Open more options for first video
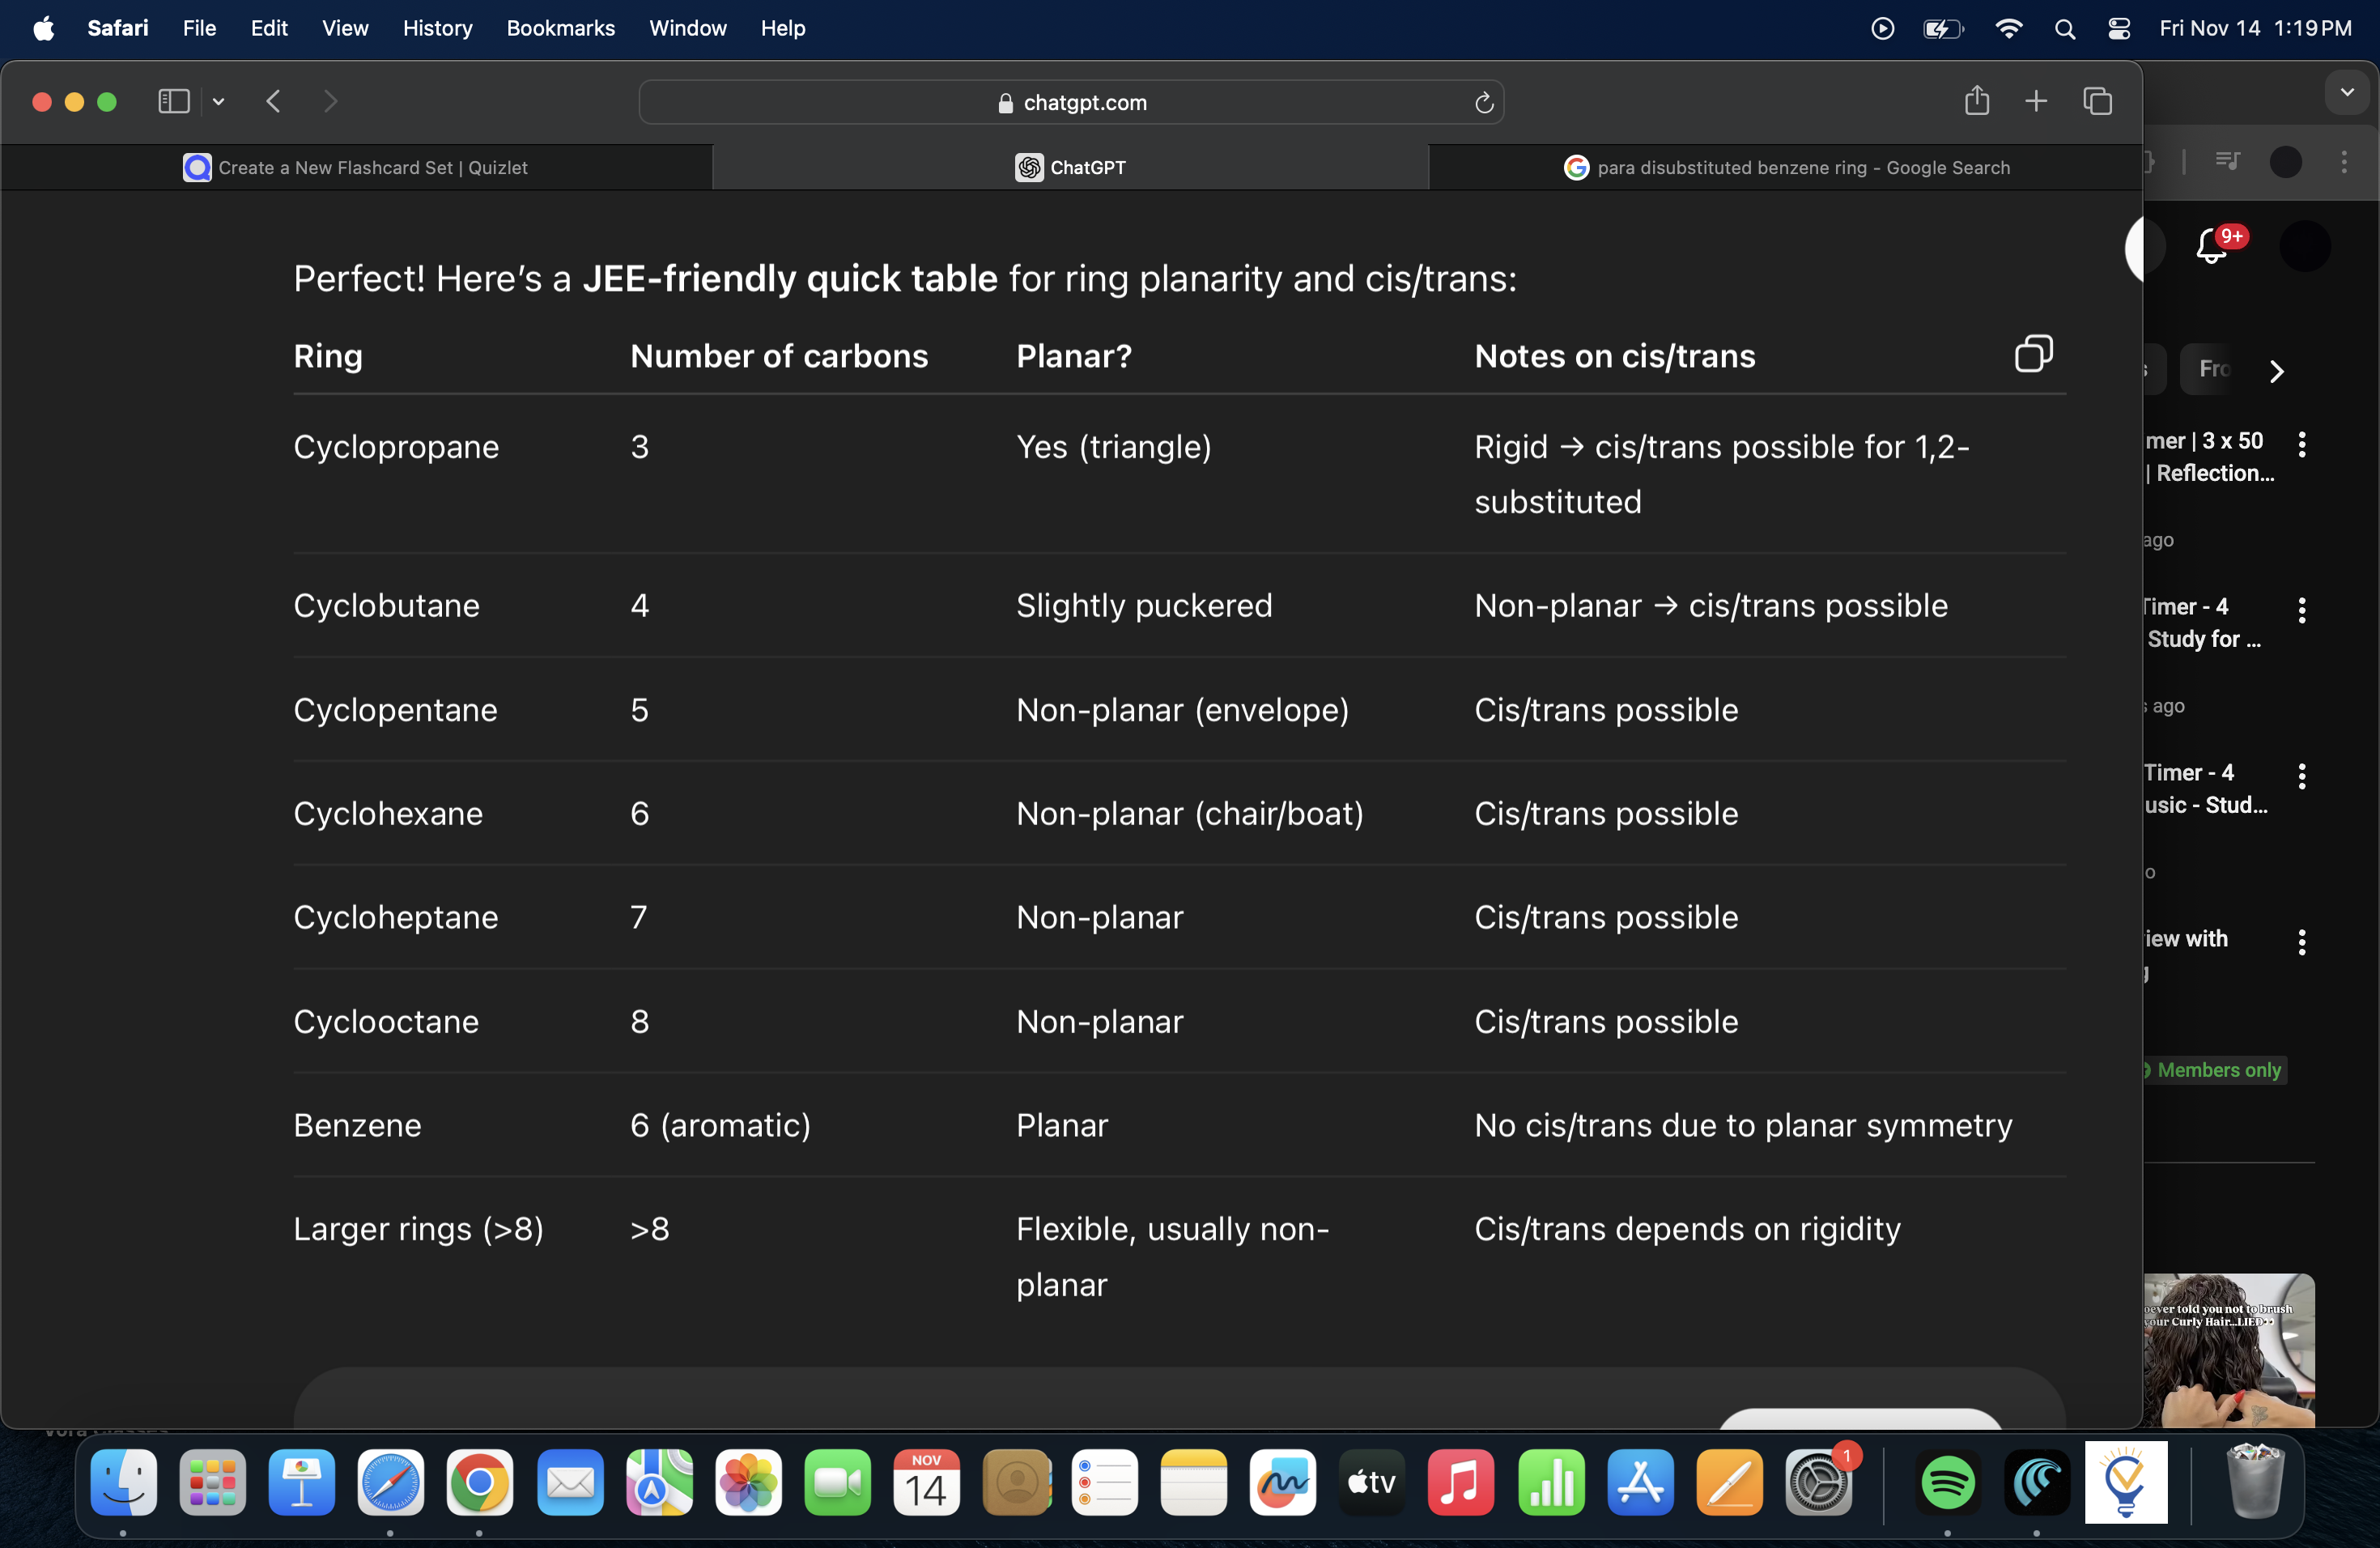Viewport: 2380px width, 1548px height. point(2301,445)
